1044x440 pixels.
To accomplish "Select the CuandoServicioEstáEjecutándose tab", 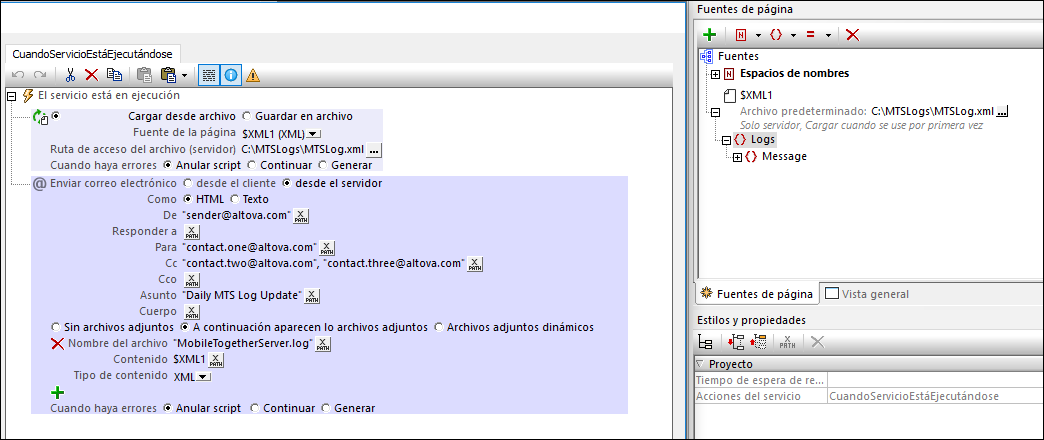I will coord(92,53).
